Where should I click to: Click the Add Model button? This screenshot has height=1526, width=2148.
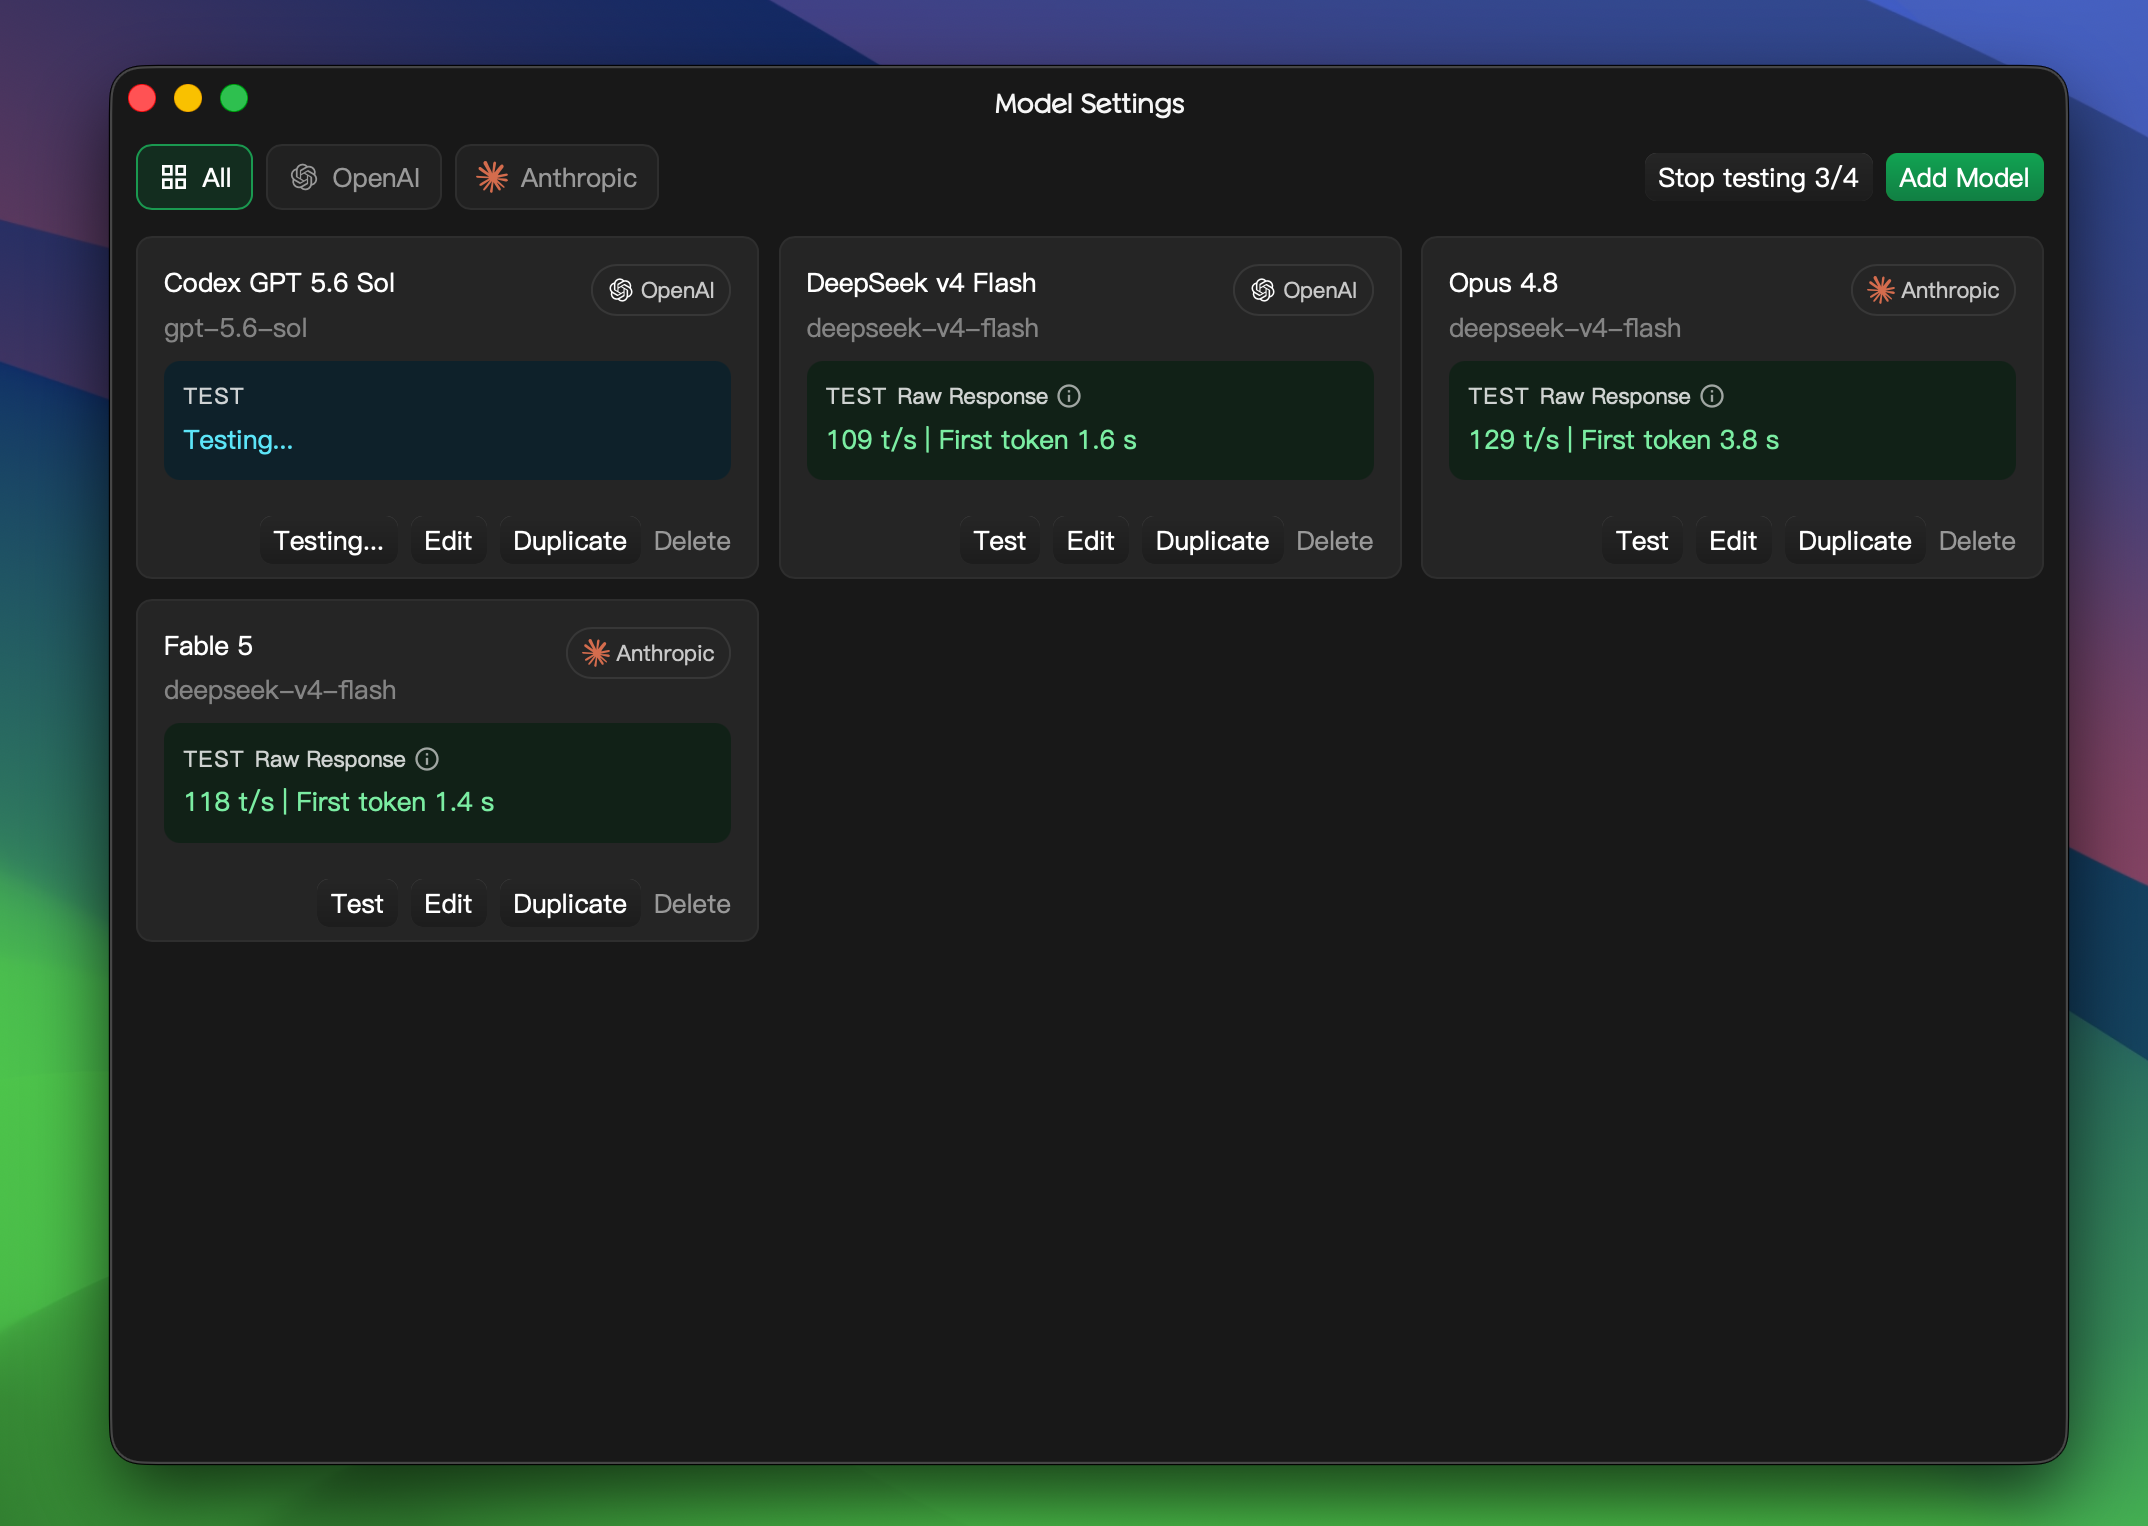1964,177
